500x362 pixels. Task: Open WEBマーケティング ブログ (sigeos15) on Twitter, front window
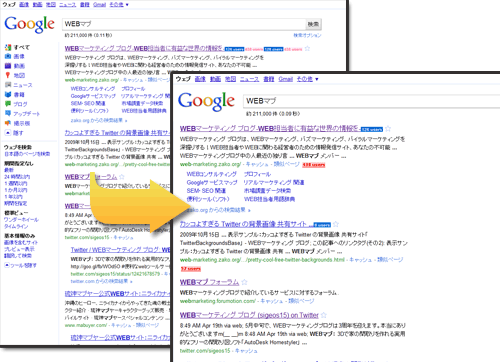249,315
